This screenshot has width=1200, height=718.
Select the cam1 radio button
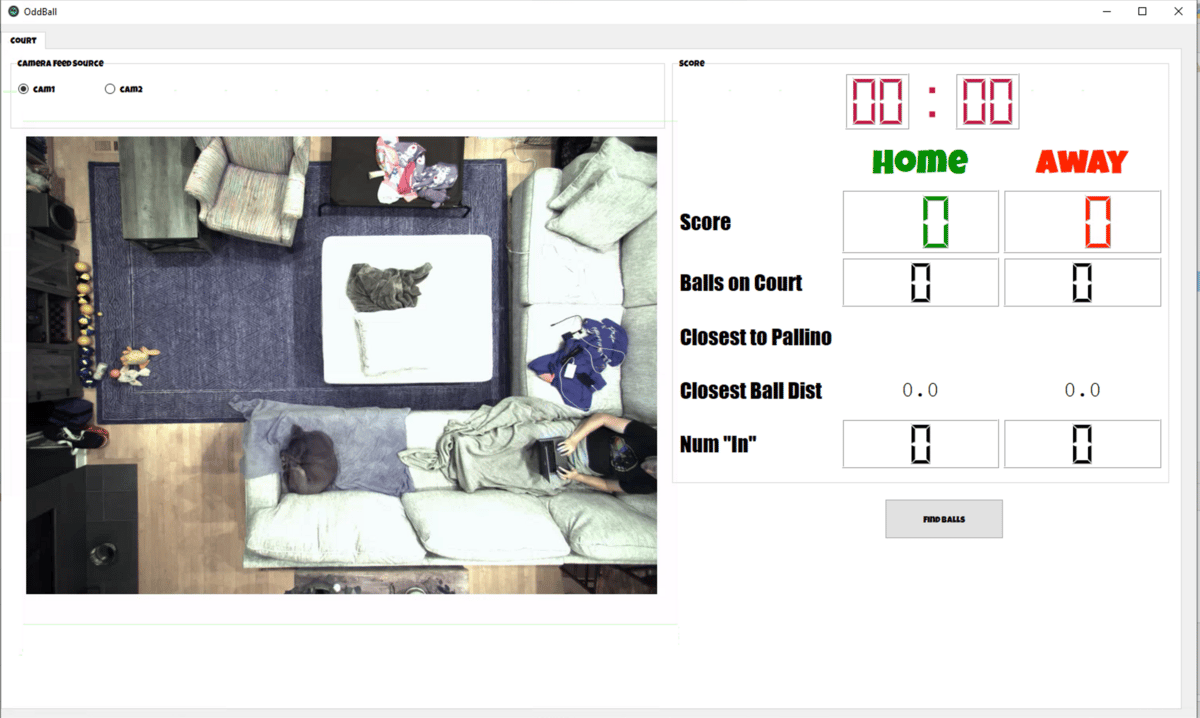tap(36, 89)
